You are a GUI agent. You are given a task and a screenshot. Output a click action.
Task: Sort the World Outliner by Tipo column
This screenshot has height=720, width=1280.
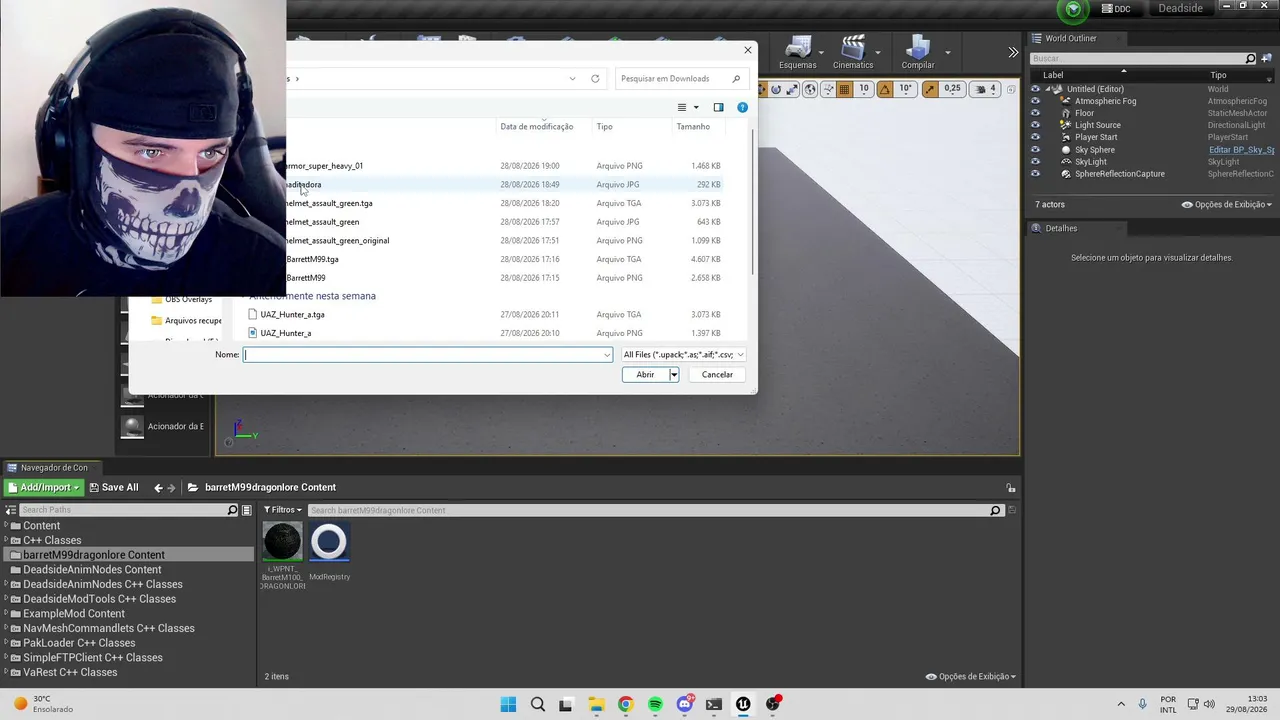point(1218,75)
